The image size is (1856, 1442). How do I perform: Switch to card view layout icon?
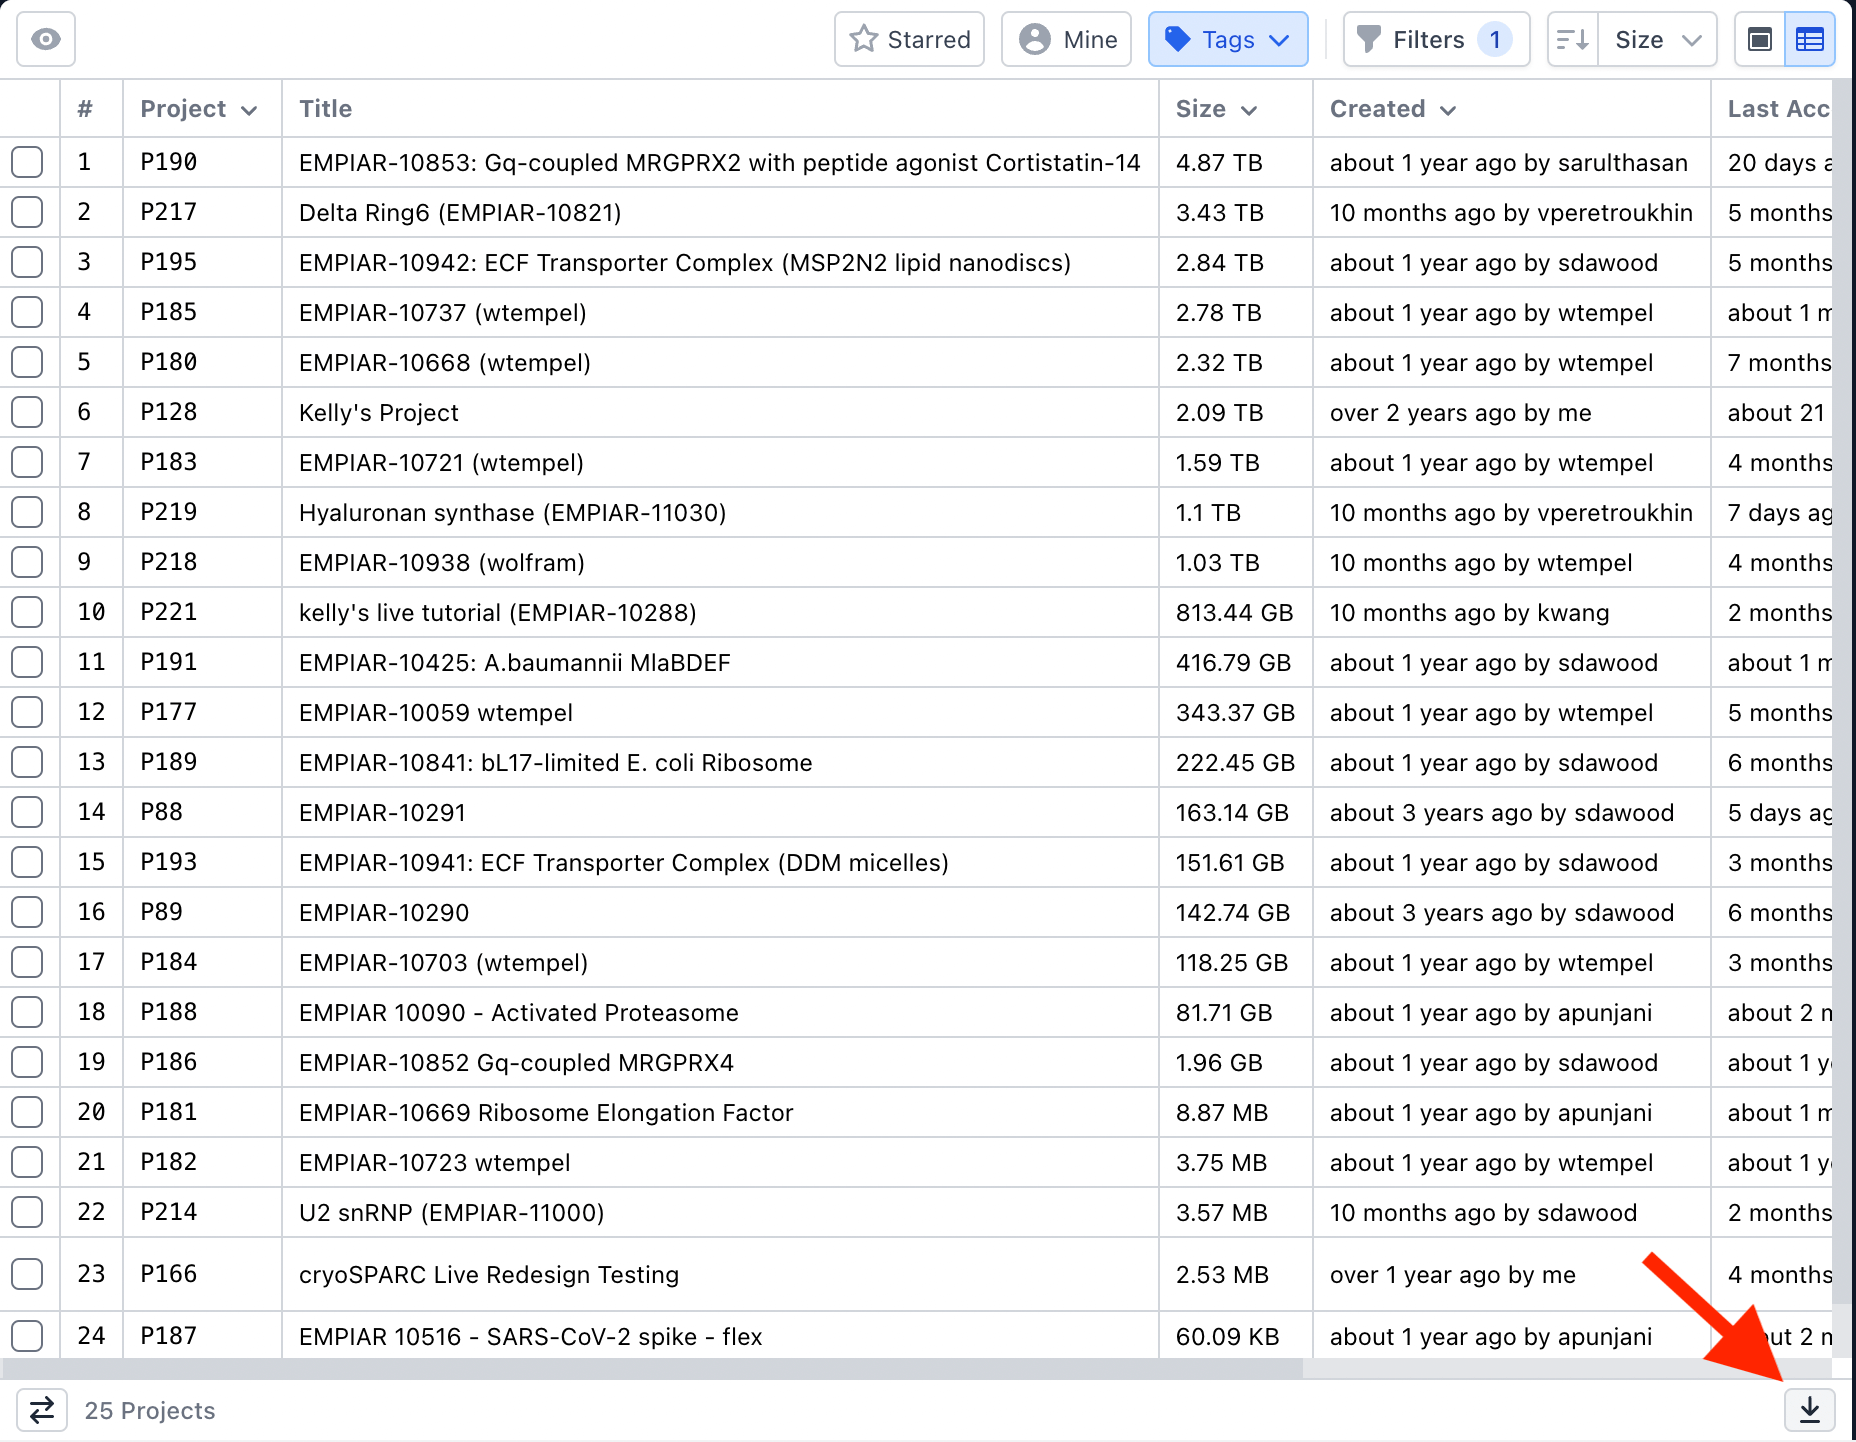(x=1760, y=39)
